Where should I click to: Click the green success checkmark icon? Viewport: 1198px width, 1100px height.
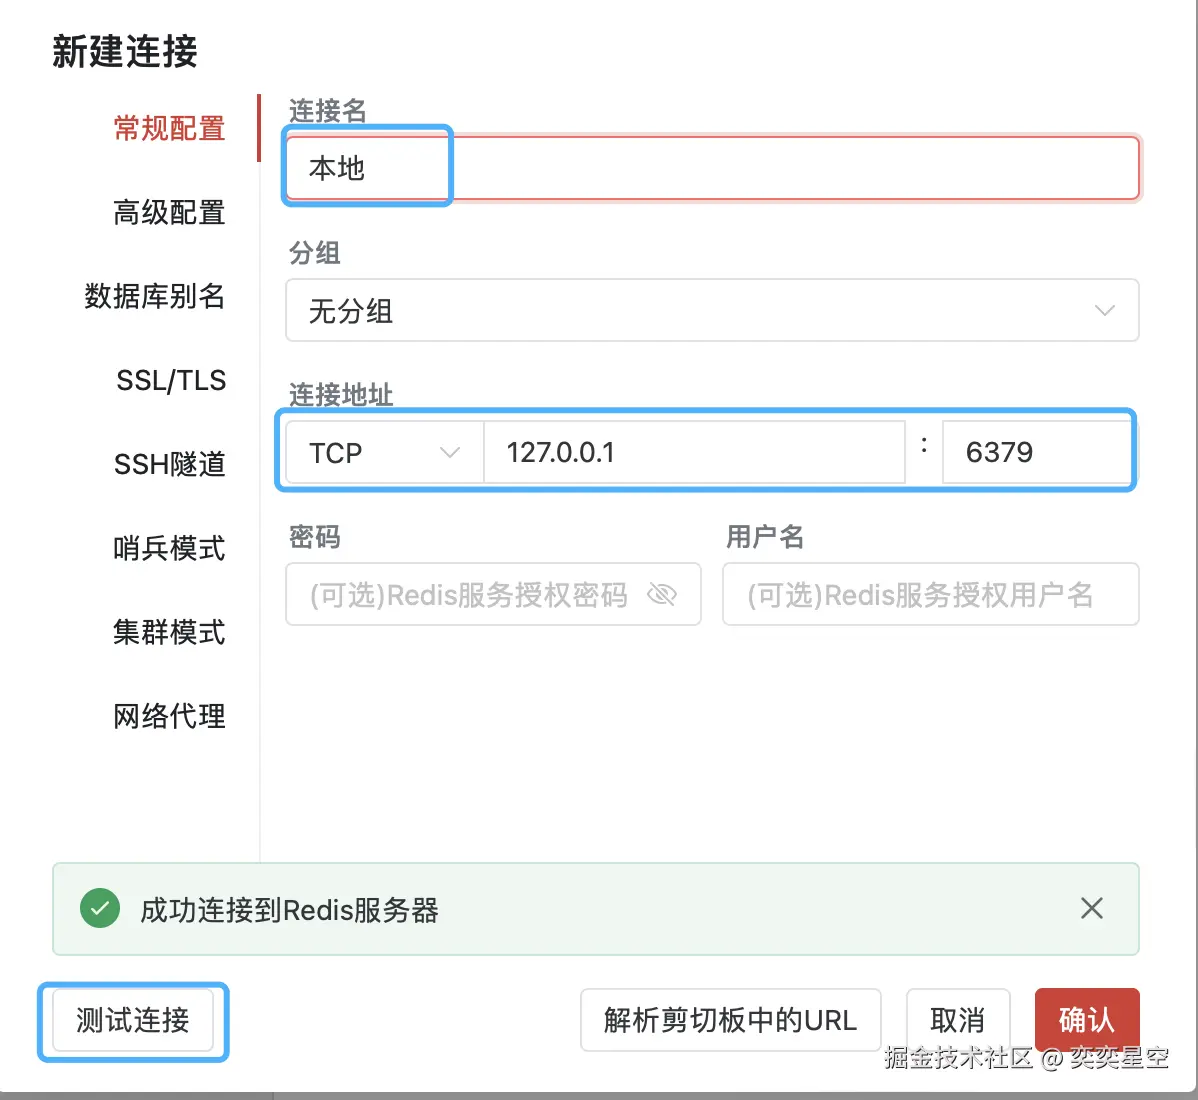tap(100, 909)
